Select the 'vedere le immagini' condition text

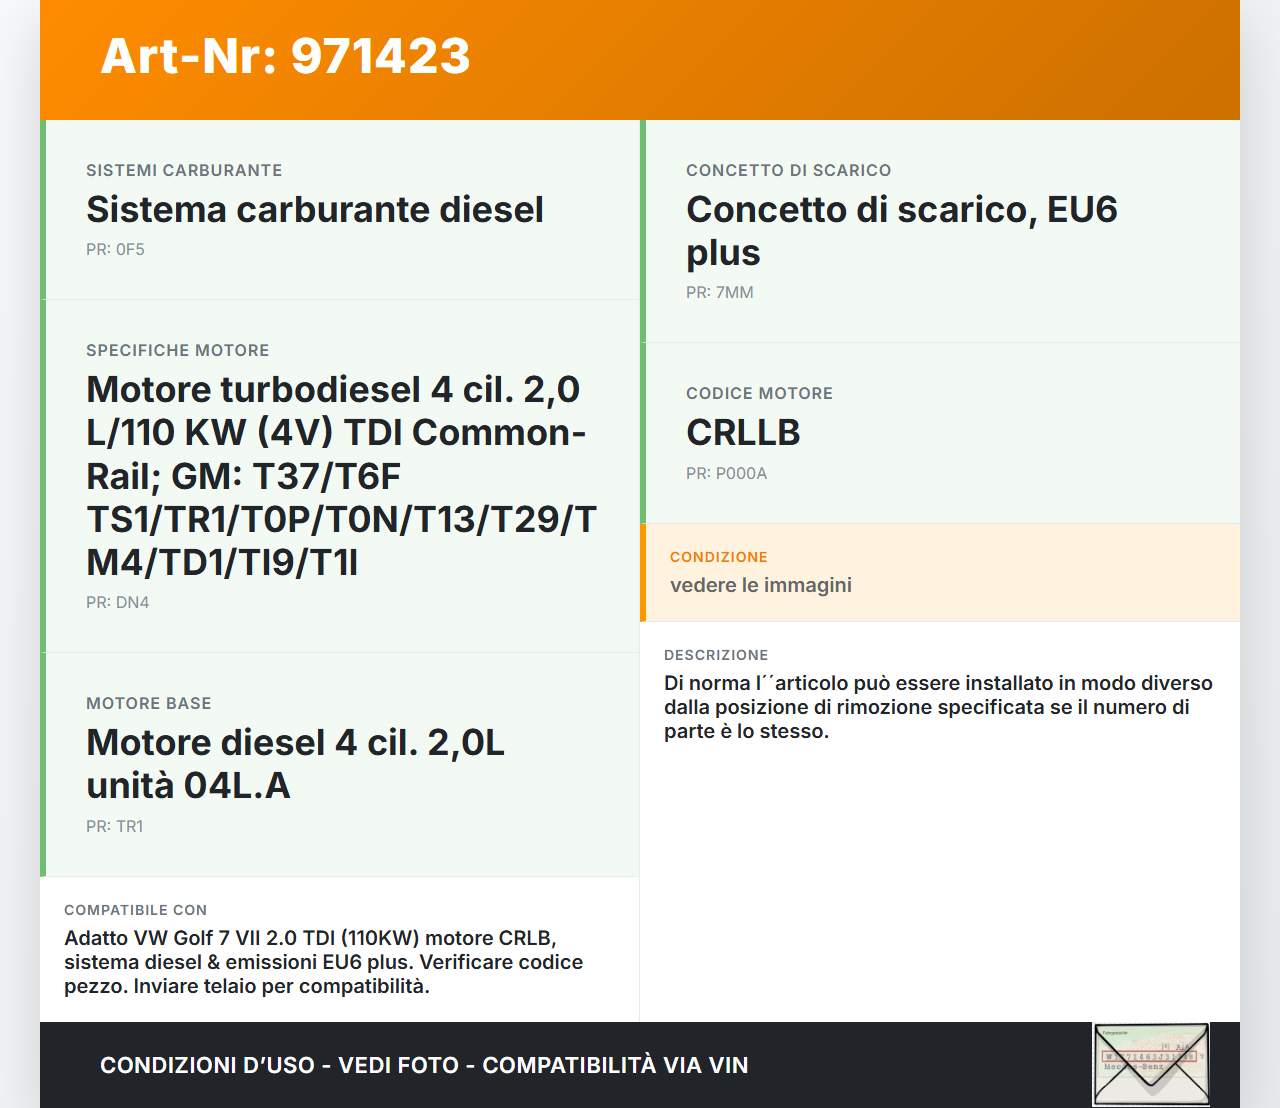tap(760, 585)
